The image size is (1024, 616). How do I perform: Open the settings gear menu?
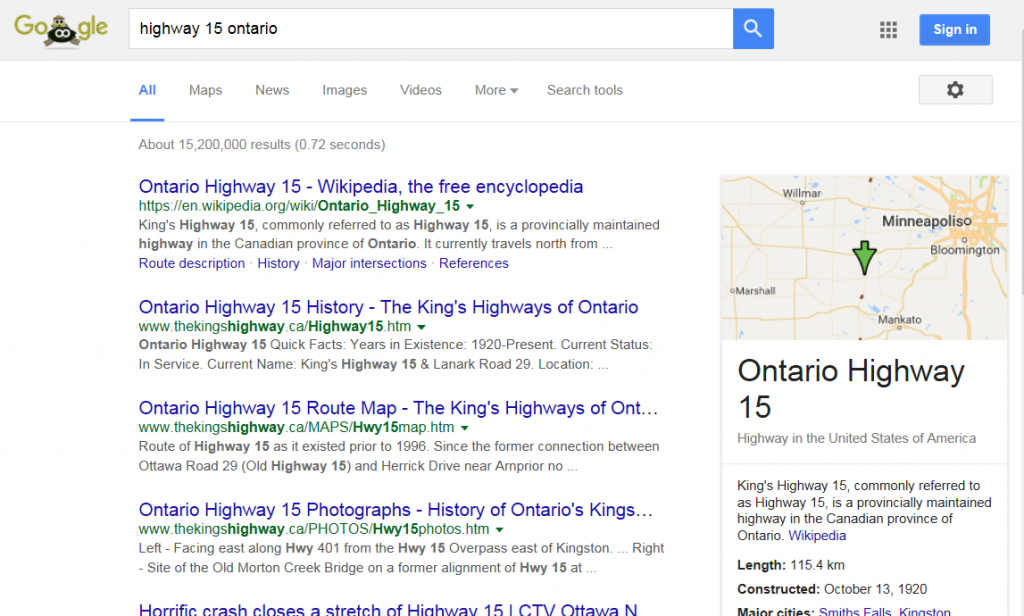point(955,89)
